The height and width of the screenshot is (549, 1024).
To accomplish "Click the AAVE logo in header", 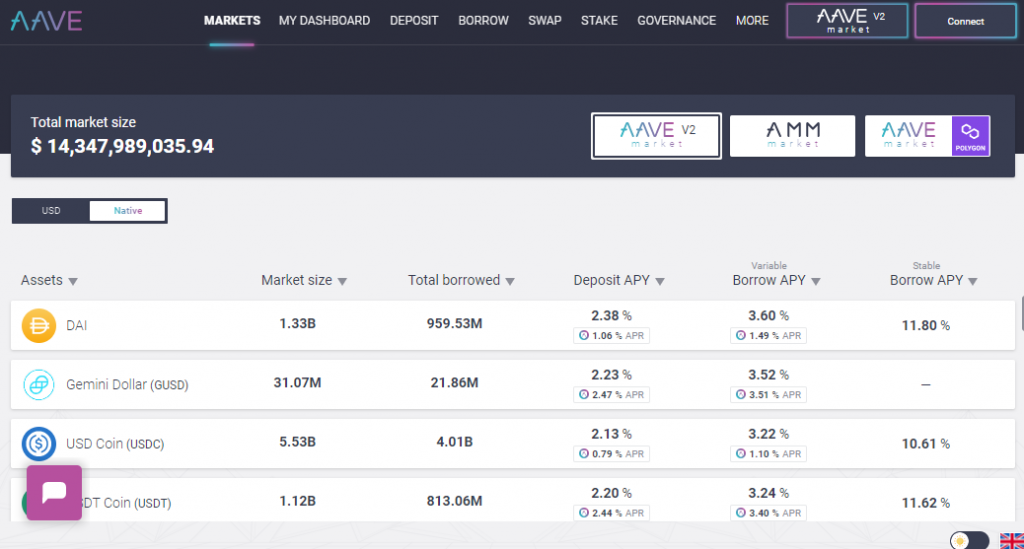I will click(46, 21).
